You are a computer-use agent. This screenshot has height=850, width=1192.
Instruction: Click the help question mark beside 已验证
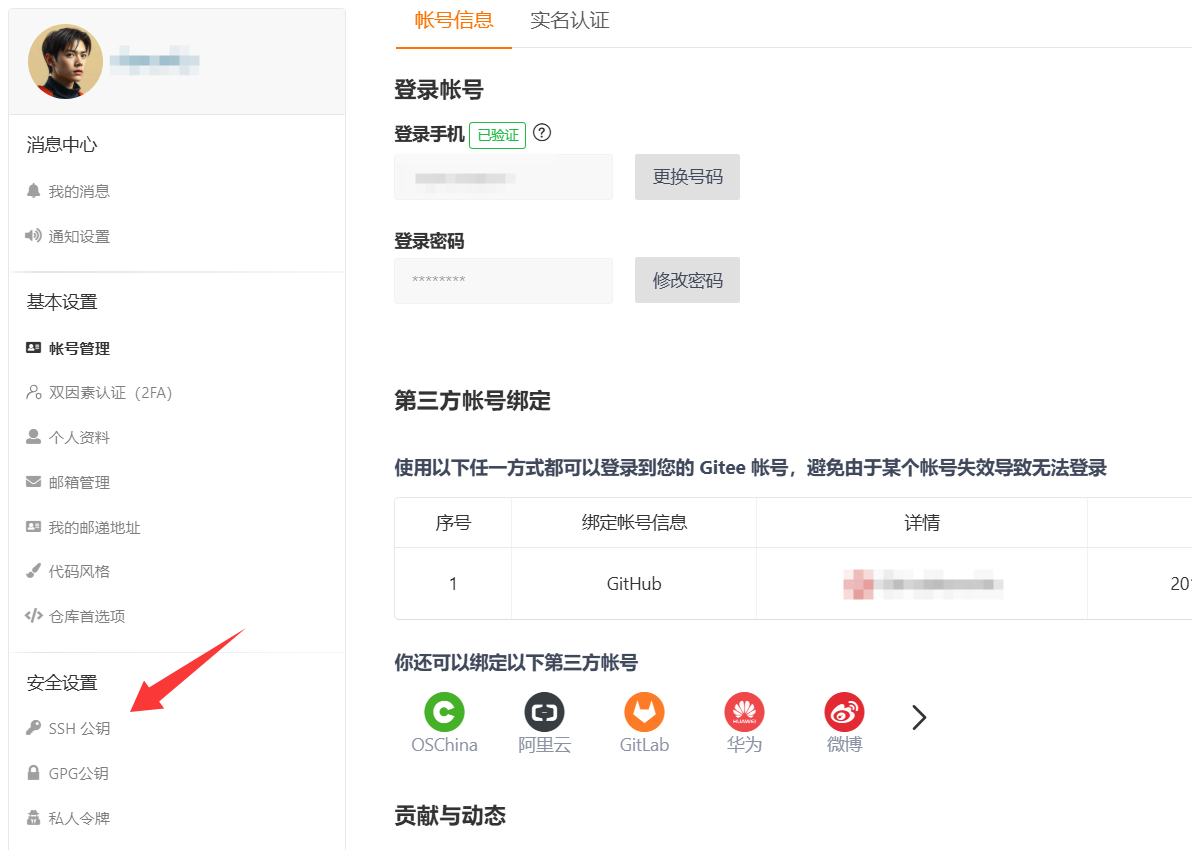pos(543,133)
